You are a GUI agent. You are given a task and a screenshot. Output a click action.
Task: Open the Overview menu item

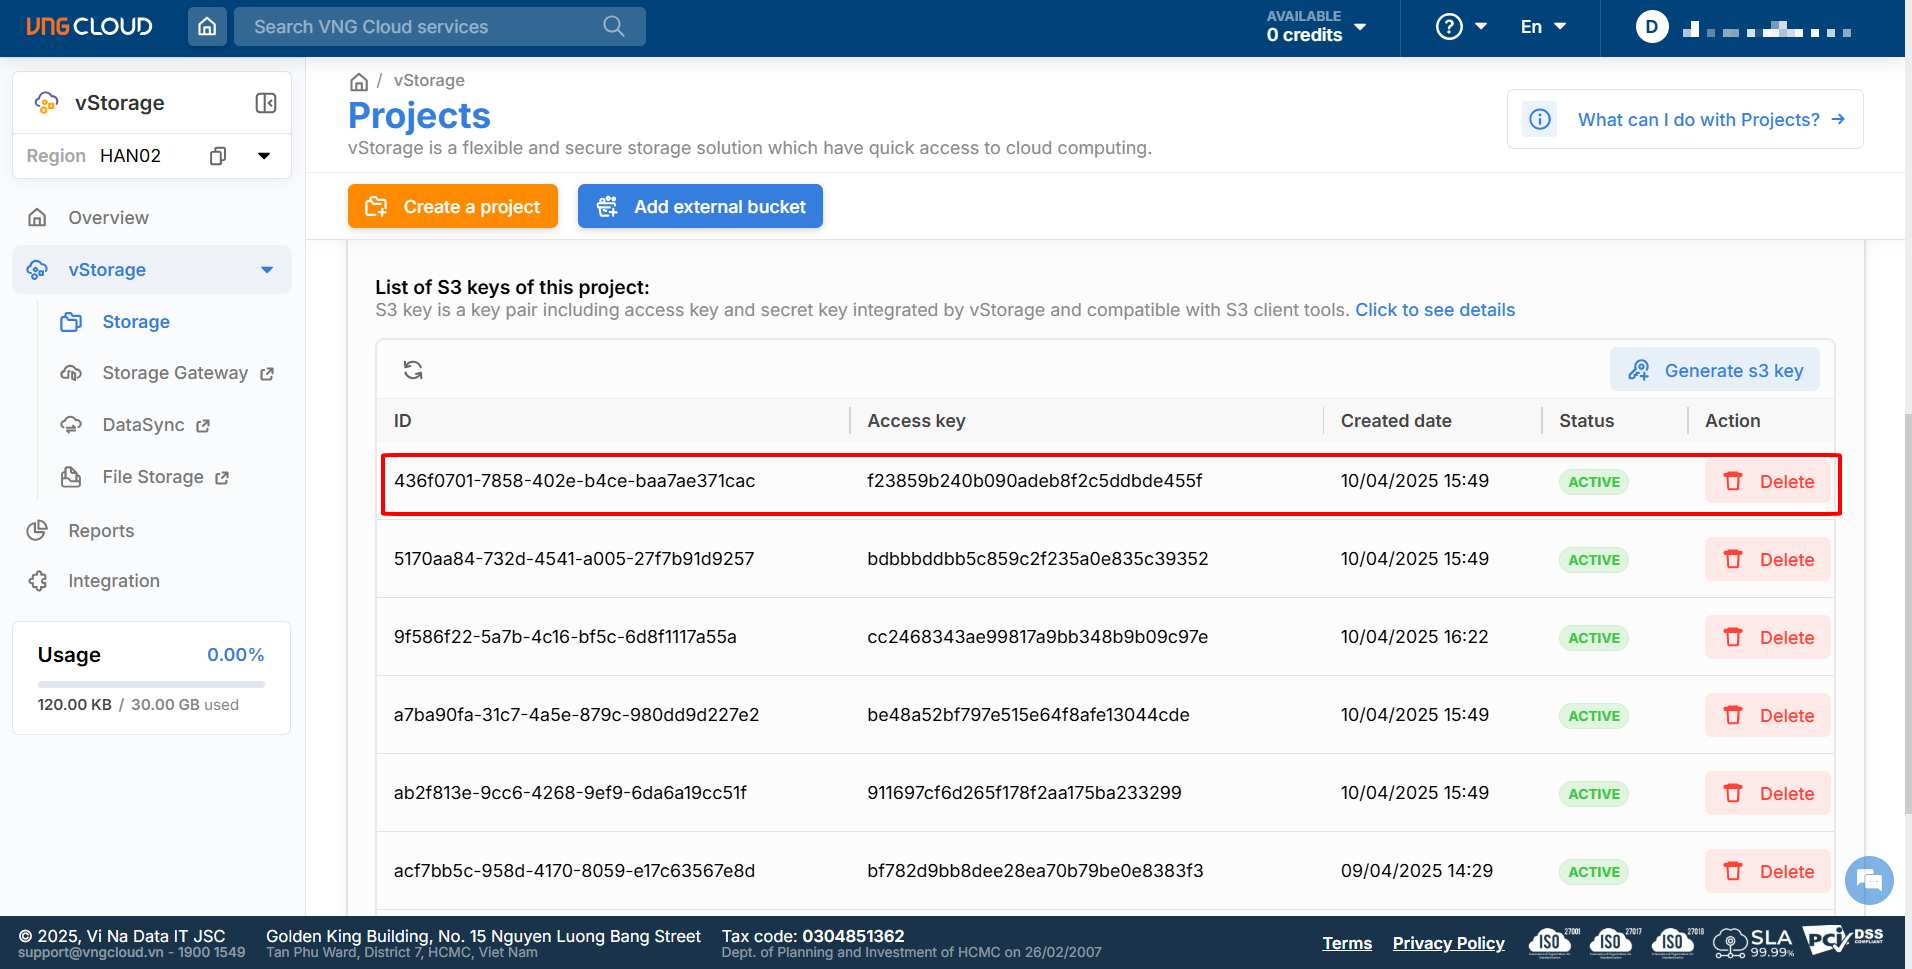coord(108,218)
